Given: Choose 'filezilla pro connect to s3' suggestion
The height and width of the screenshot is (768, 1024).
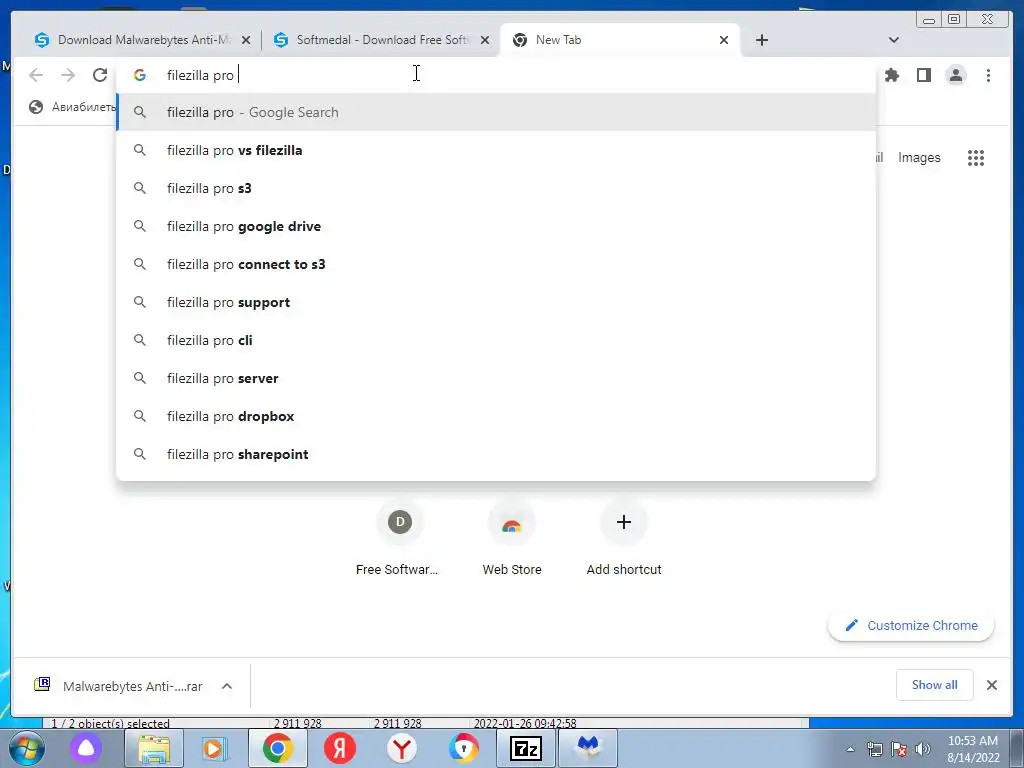Looking at the screenshot, I should (x=496, y=264).
